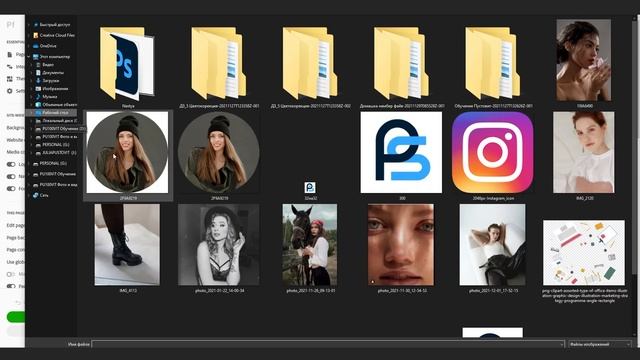Select the 2FMA0219 portrait with dark background

coord(219,152)
